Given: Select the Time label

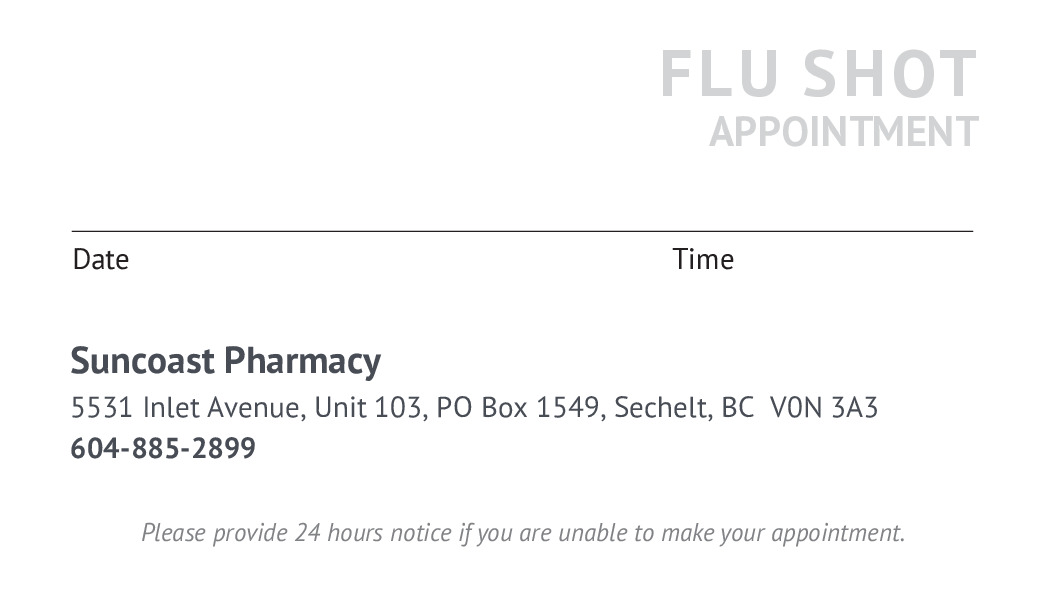Looking at the screenshot, I should pos(703,260).
